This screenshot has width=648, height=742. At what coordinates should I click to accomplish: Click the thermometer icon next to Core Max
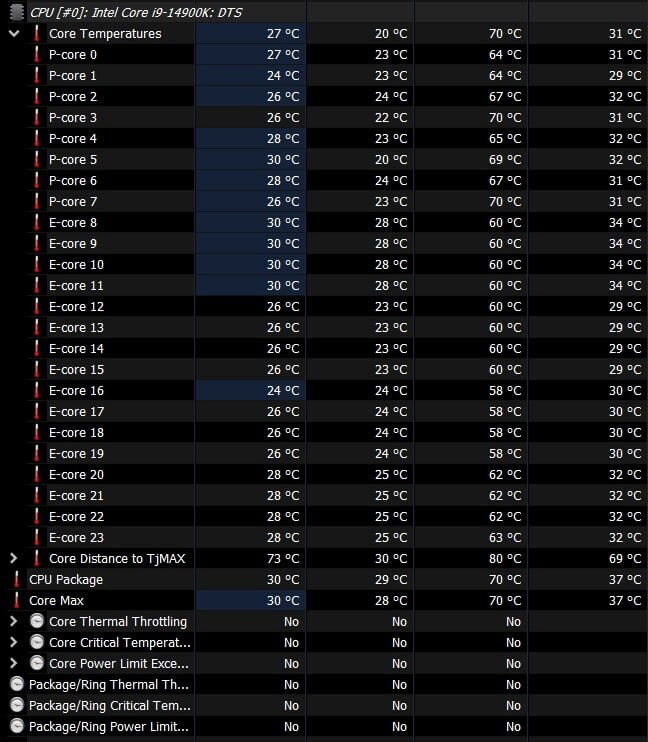tap(17, 600)
